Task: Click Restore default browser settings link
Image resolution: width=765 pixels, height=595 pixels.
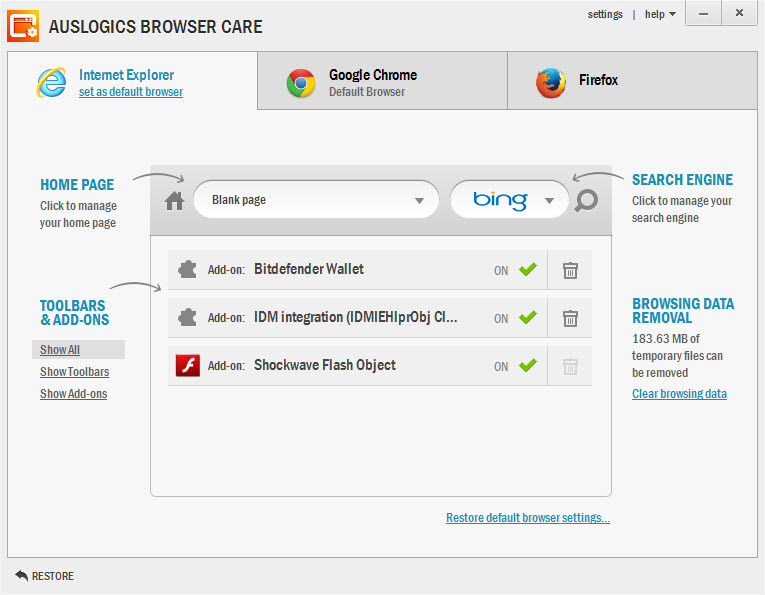Action: (528, 517)
